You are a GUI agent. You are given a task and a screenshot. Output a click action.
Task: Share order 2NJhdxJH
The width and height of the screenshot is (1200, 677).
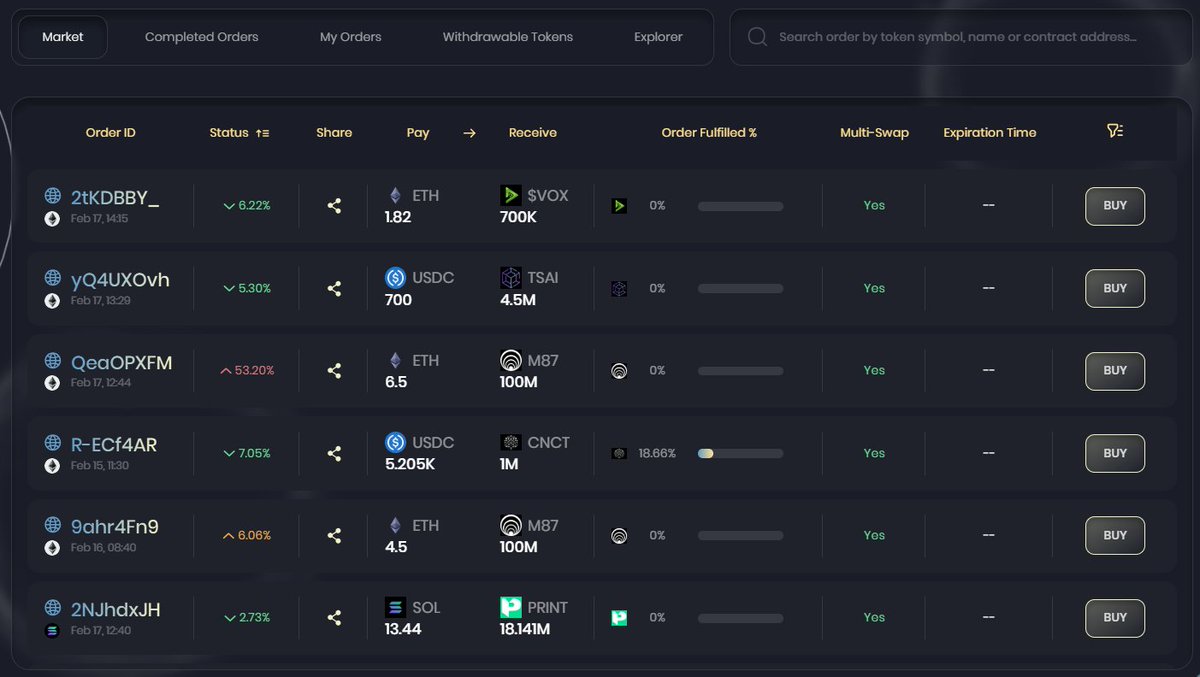334,618
